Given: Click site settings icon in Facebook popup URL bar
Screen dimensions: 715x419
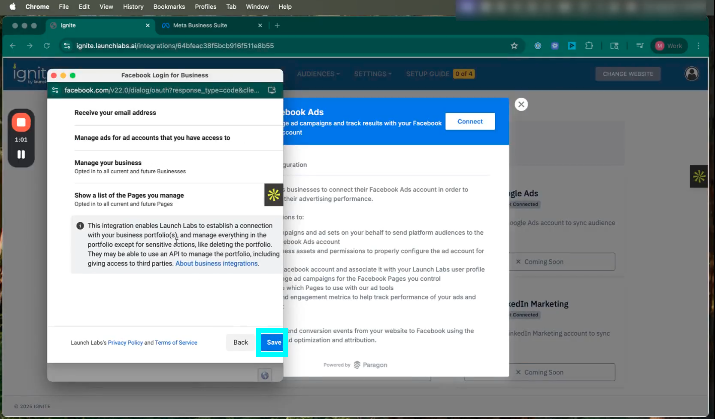Looking at the screenshot, I should (x=55, y=90).
